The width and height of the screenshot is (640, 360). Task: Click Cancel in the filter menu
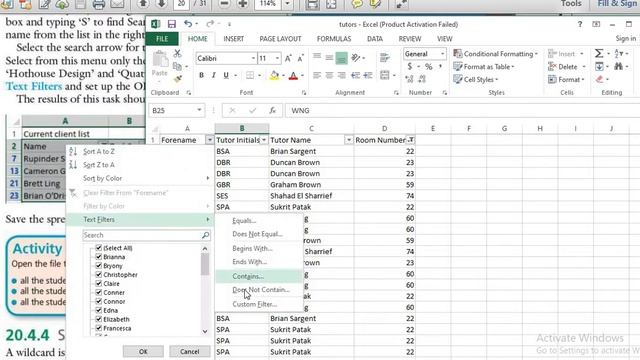click(x=190, y=351)
